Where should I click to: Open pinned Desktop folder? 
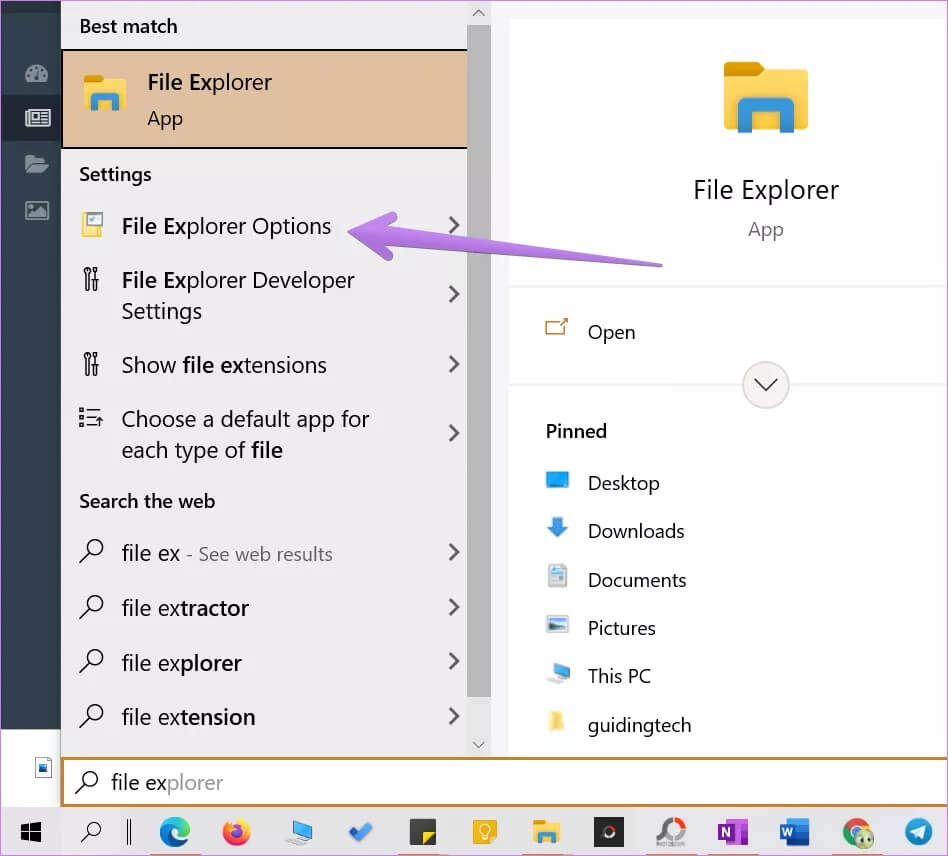coord(623,483)
